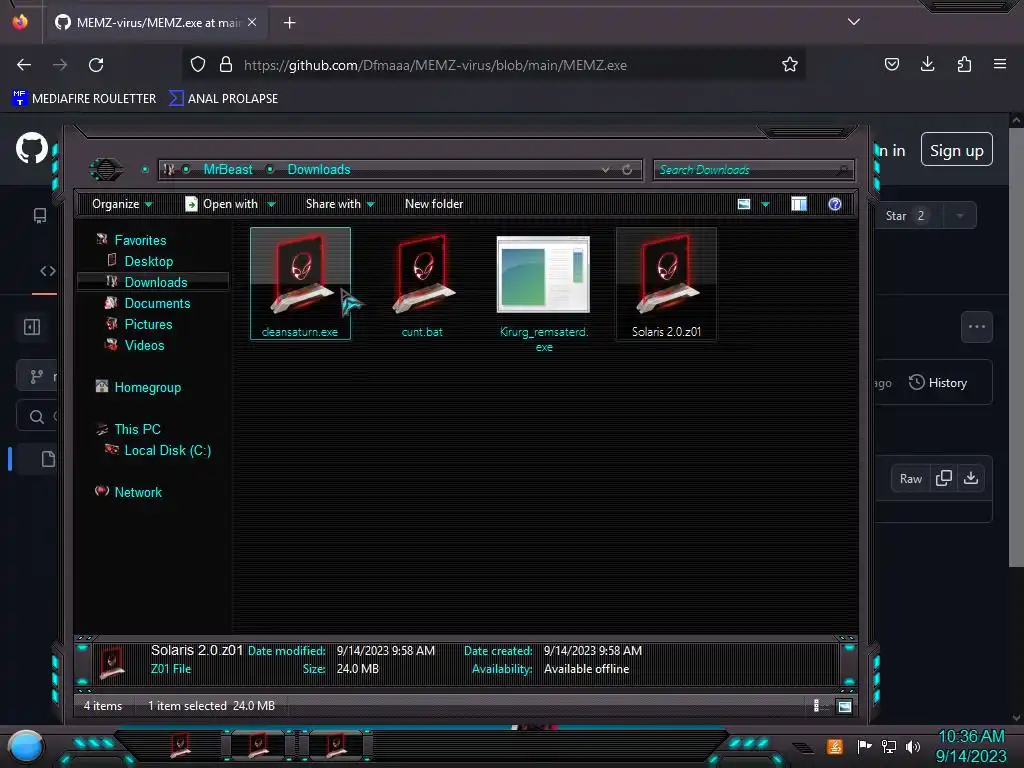The width and height of the screenshot is (1024, 768).
Task: Click the Firefox forward arrow
Action: coord(60,65)
